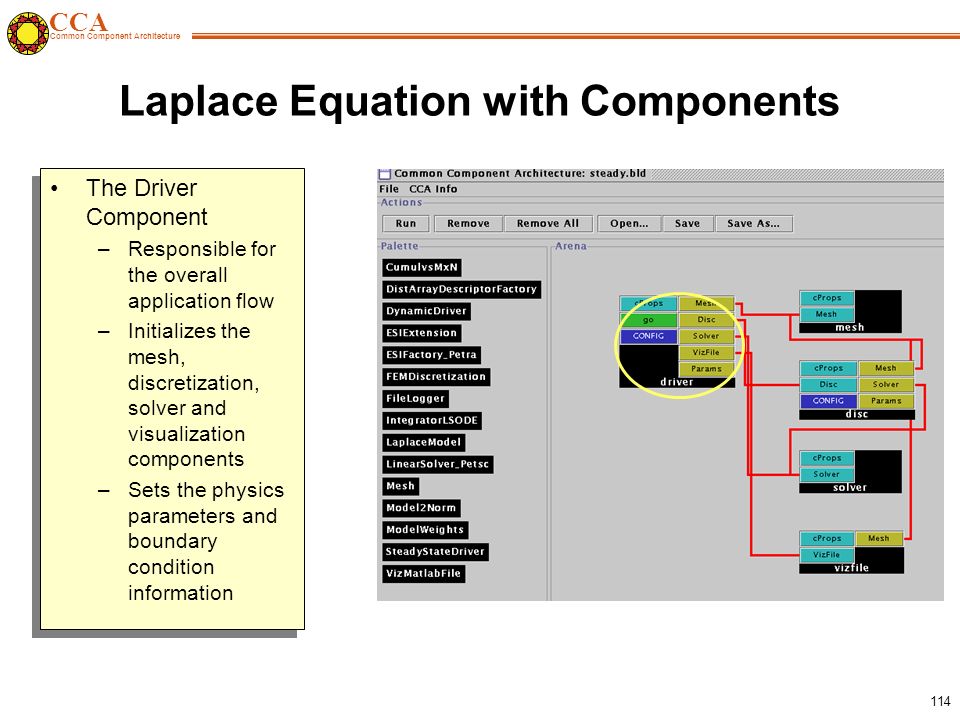
Task: Click the driver's VizFile uses port
Action: 706,353
